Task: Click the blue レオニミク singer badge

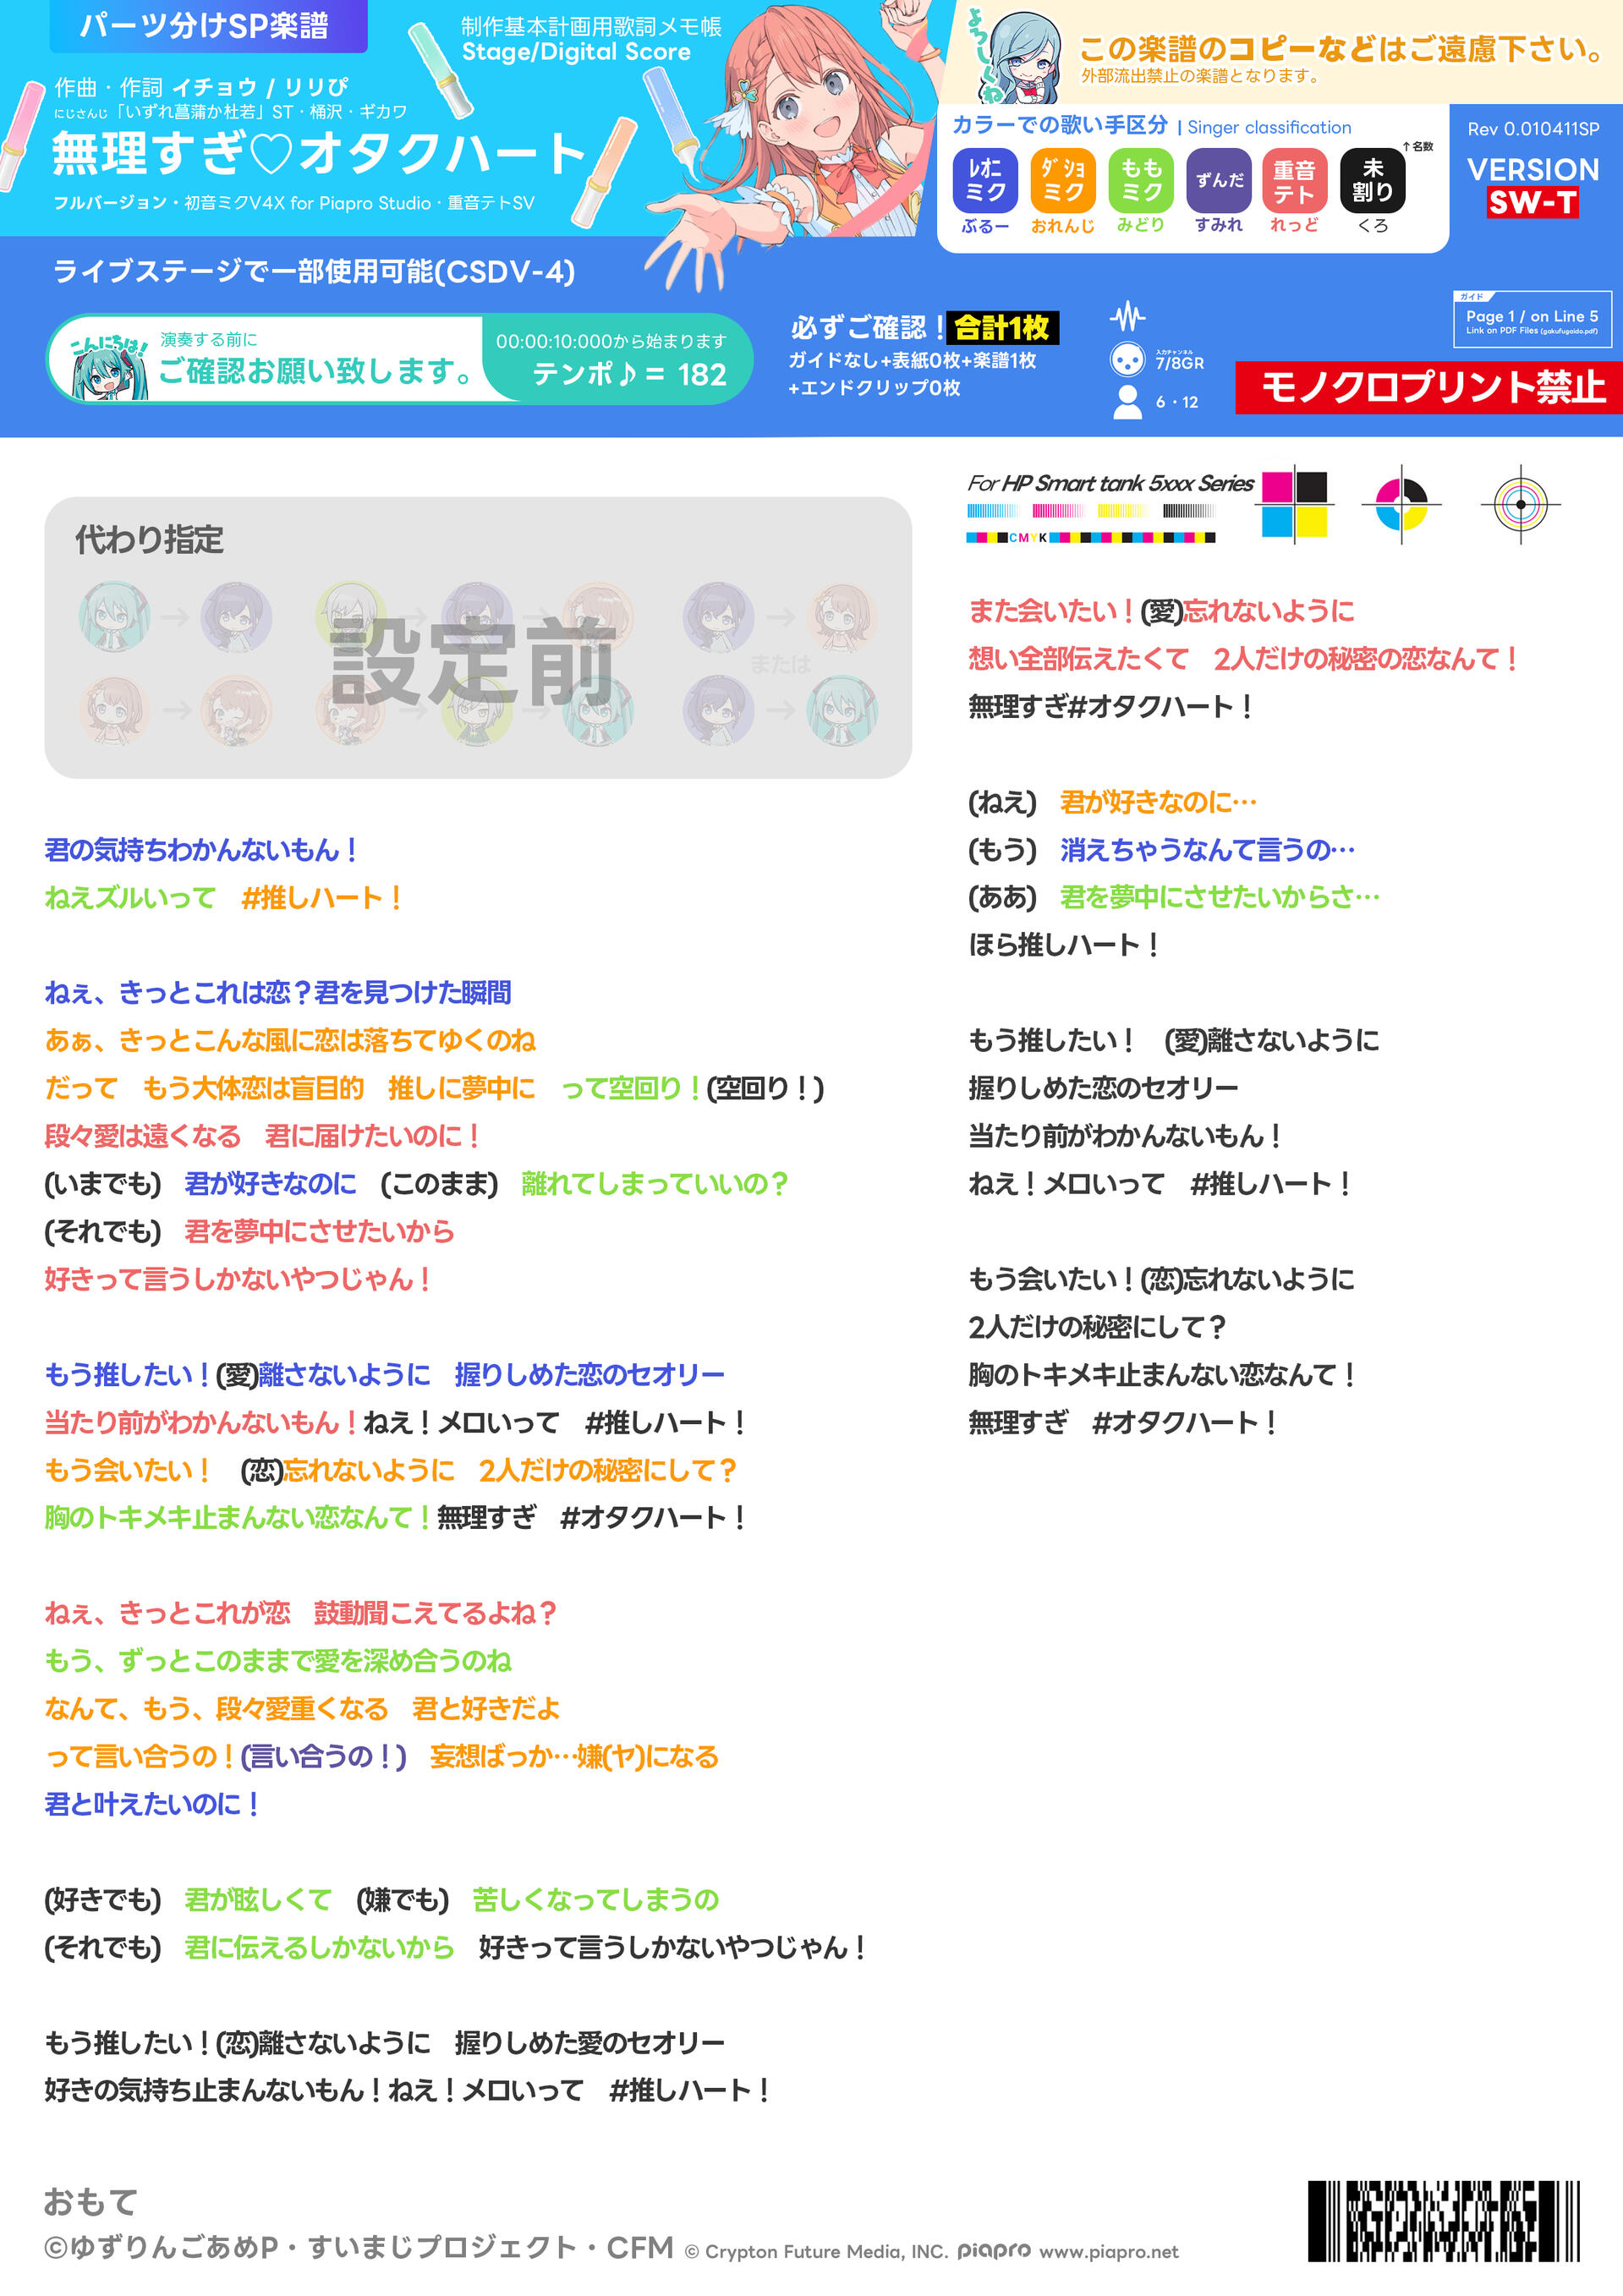Action: pos(984,181)
